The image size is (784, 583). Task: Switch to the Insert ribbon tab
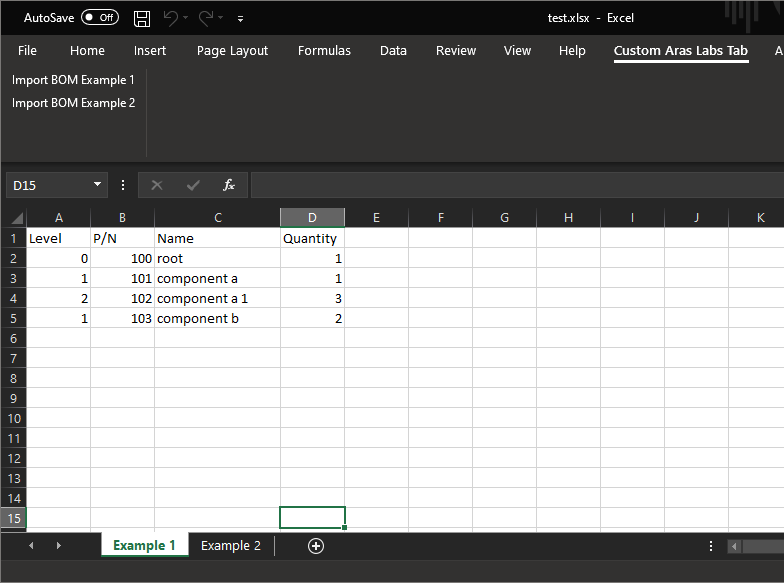[x=150, y=50]
